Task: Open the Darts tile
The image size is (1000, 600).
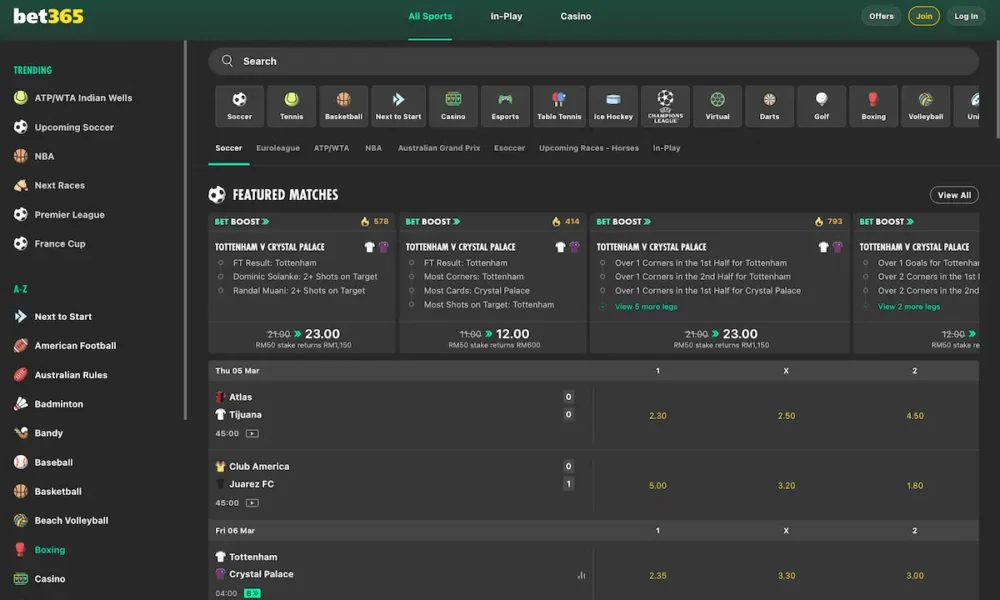Action: tap(769, 106)
